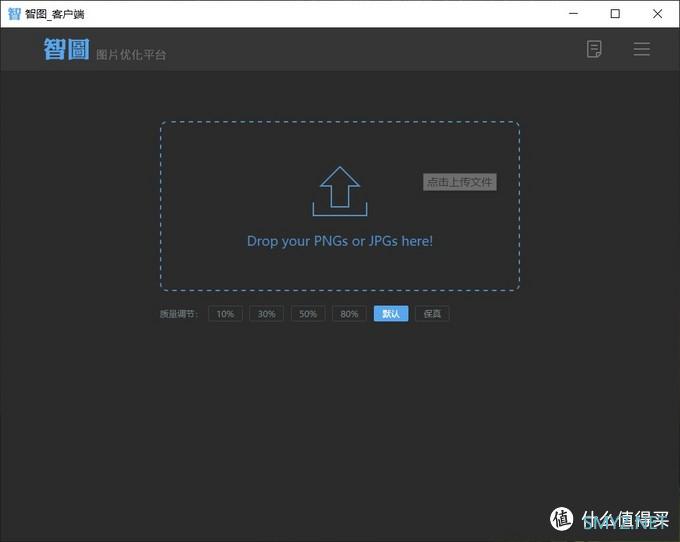
Task: Click the 图片优化平台 subtitle text
Action: pos(131,55)
